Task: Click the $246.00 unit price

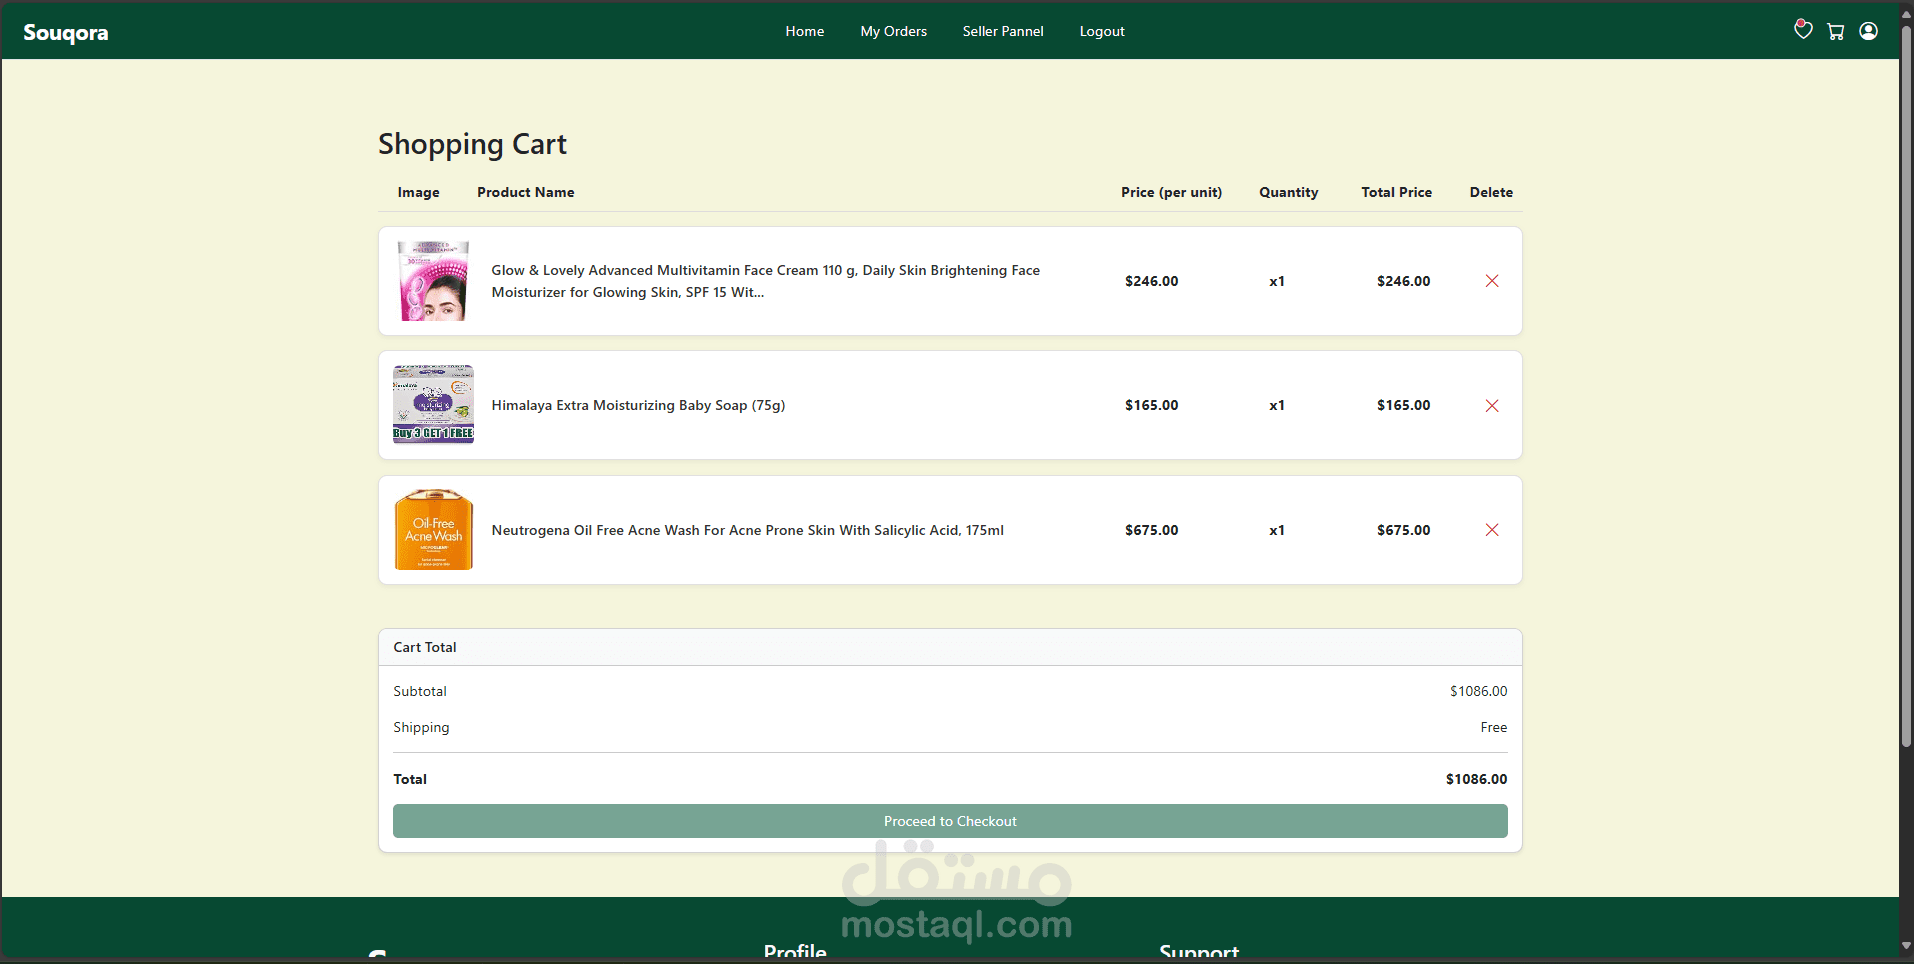Action: 1152,281
